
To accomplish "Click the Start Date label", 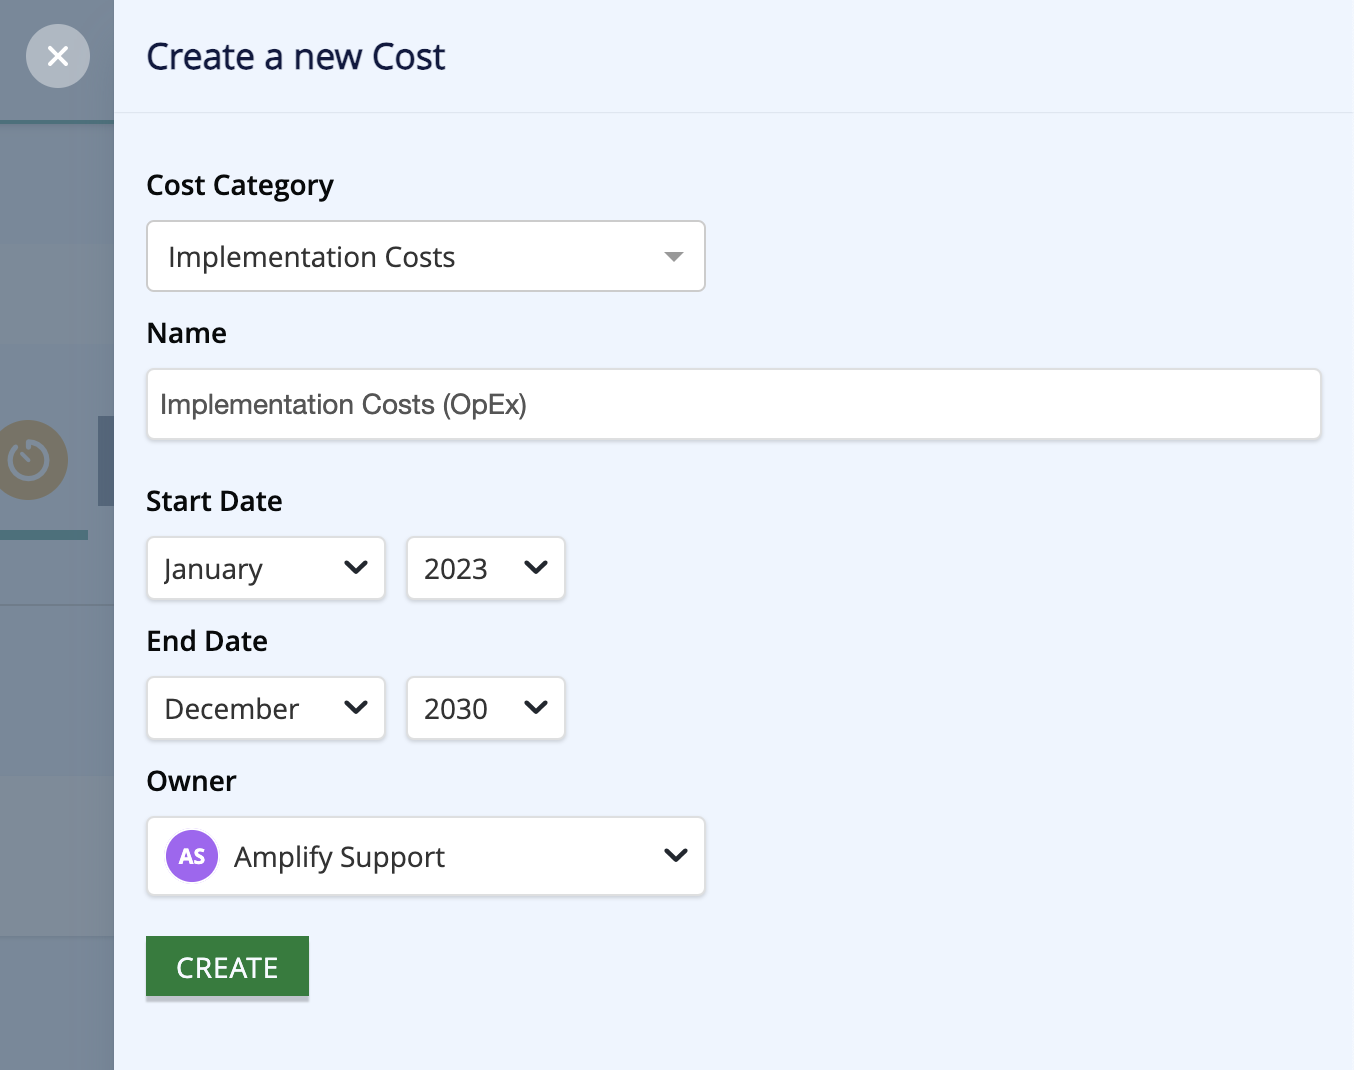I will tap(214, 501).
